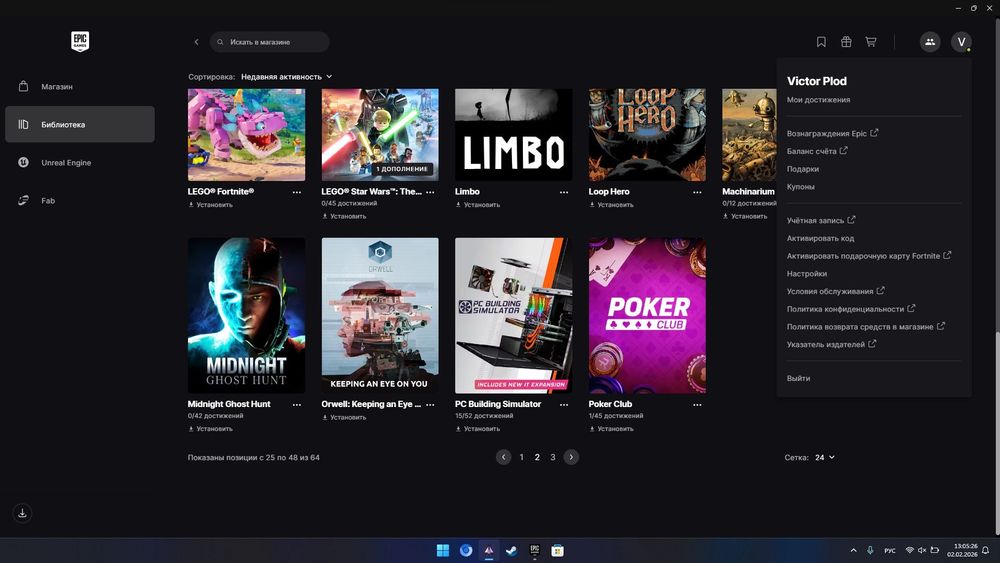Viewport: 1000px width, 563px height.
Task: Go to page 3
Action: pos(553,457)
